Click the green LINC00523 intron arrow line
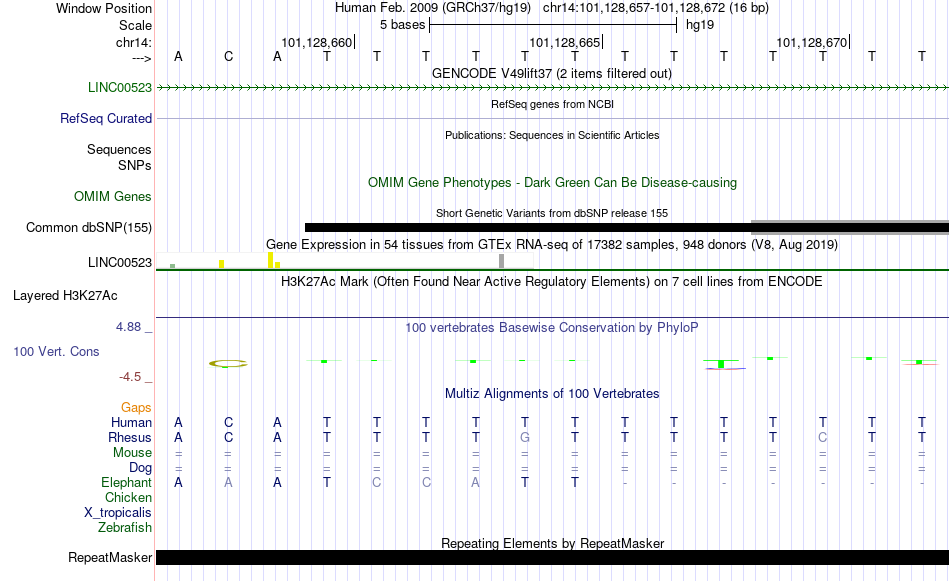Viewport: 950px width, 581px height. [552, 88]
